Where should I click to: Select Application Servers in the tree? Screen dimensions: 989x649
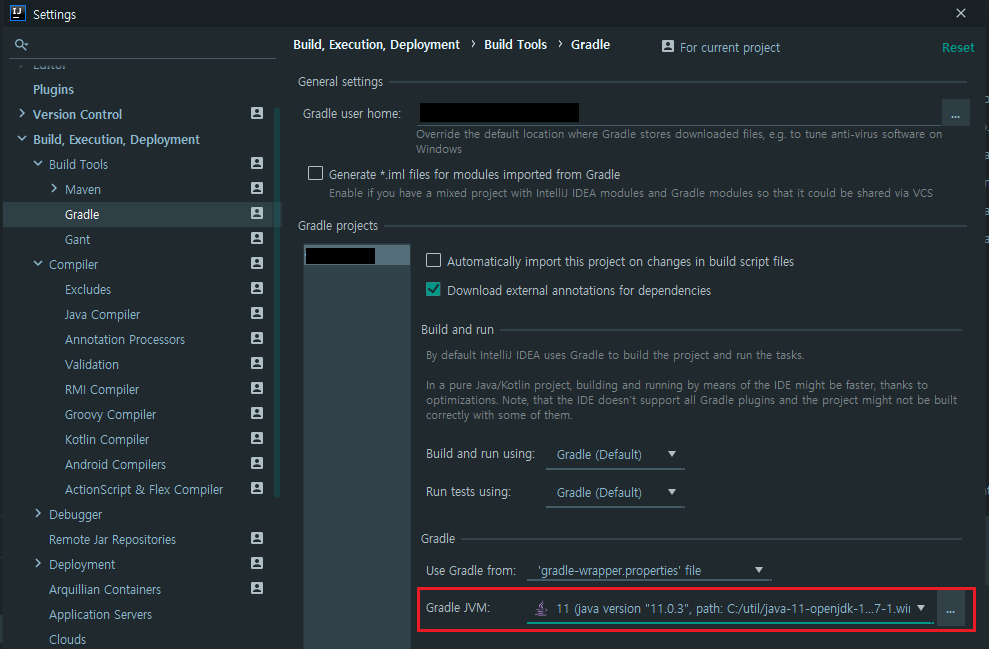coord(100,614)
